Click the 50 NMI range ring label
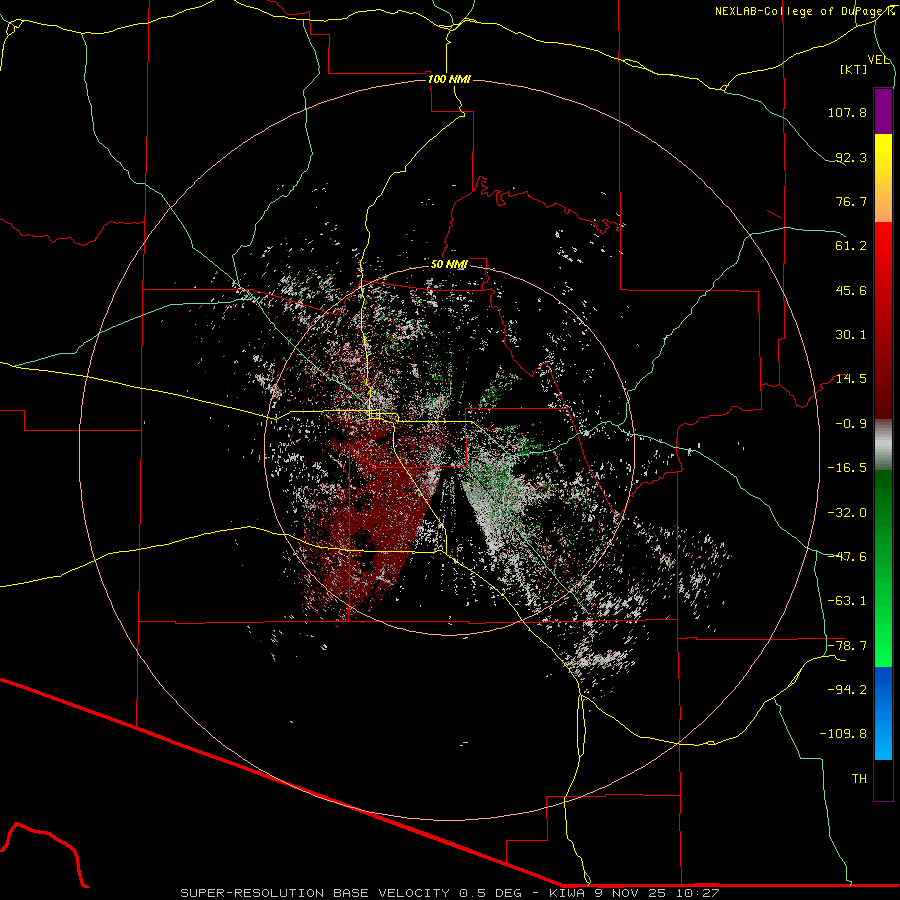900x900 pixels. click(449, 264)
